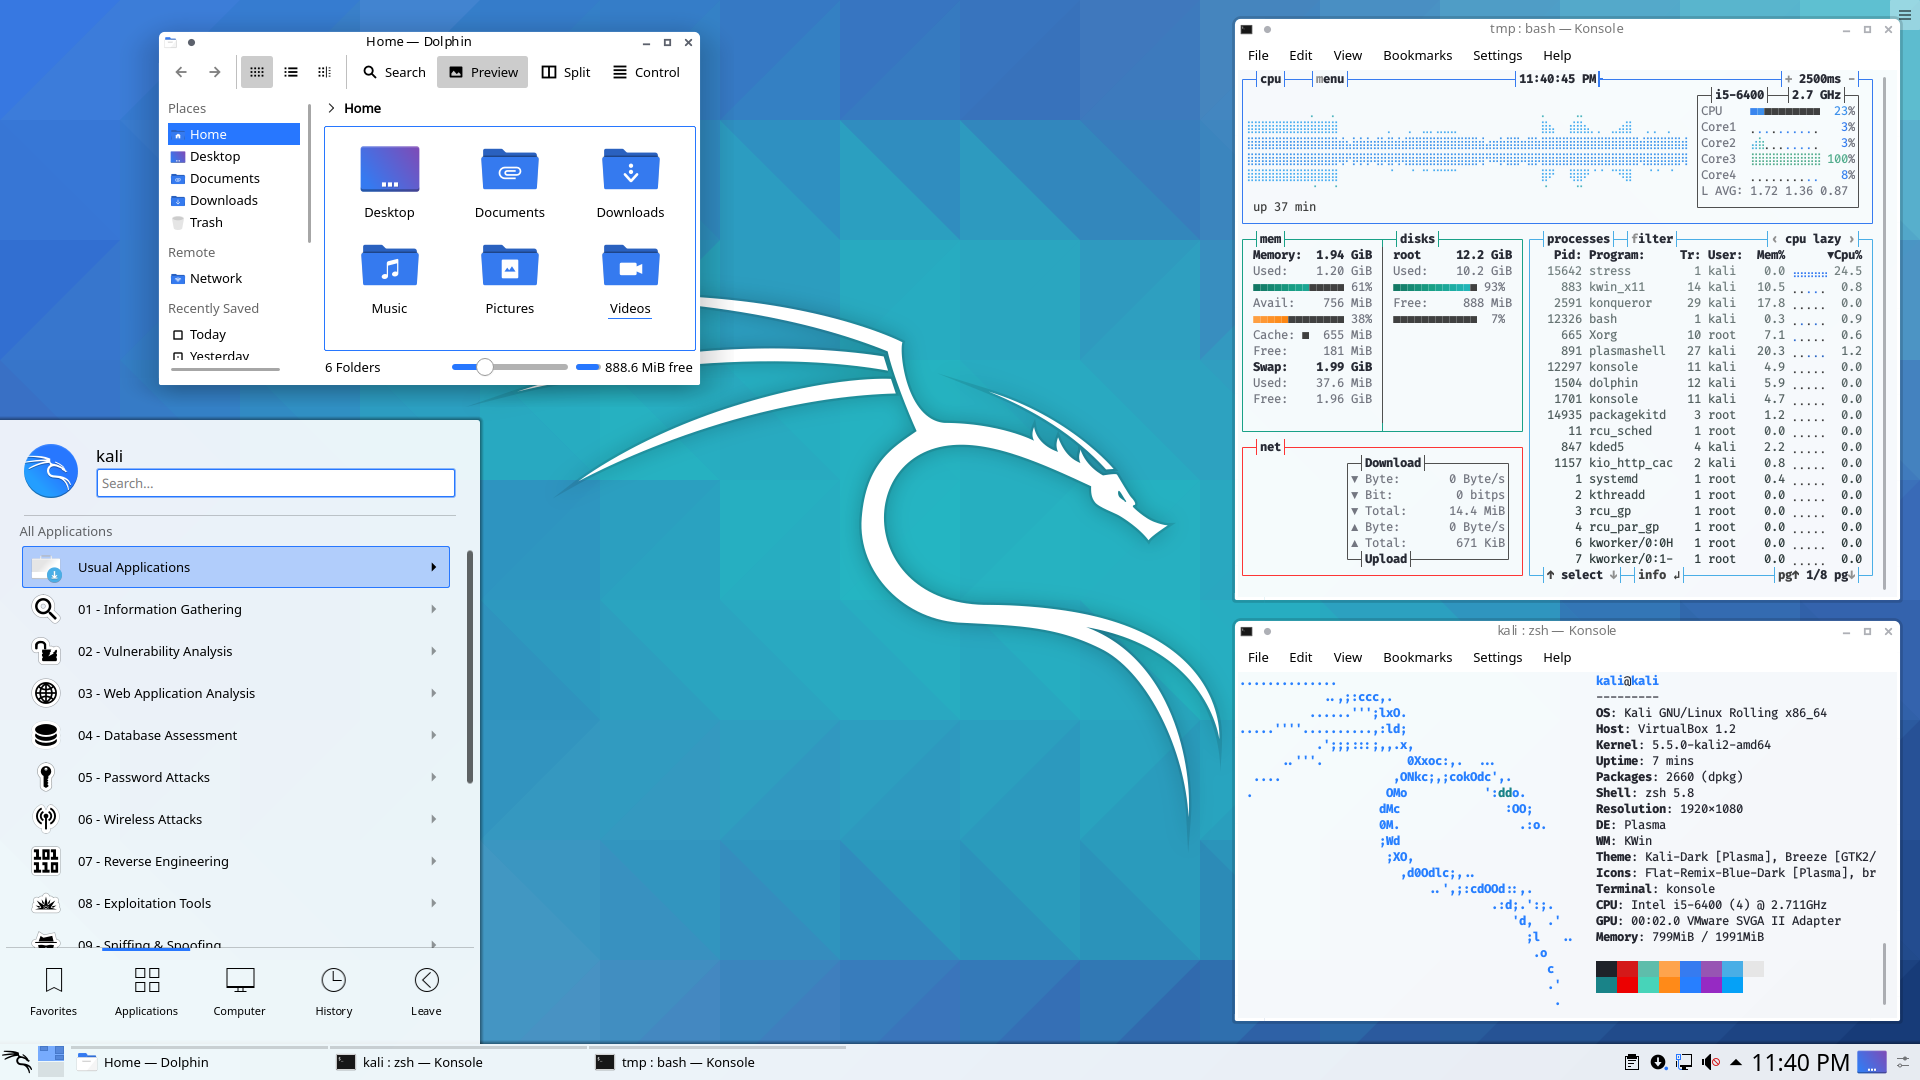Open the Bookmarks menu in Konsole
This screenshot has width=1920, height=1080.
pyautogui.click(x=1416, y=54)
